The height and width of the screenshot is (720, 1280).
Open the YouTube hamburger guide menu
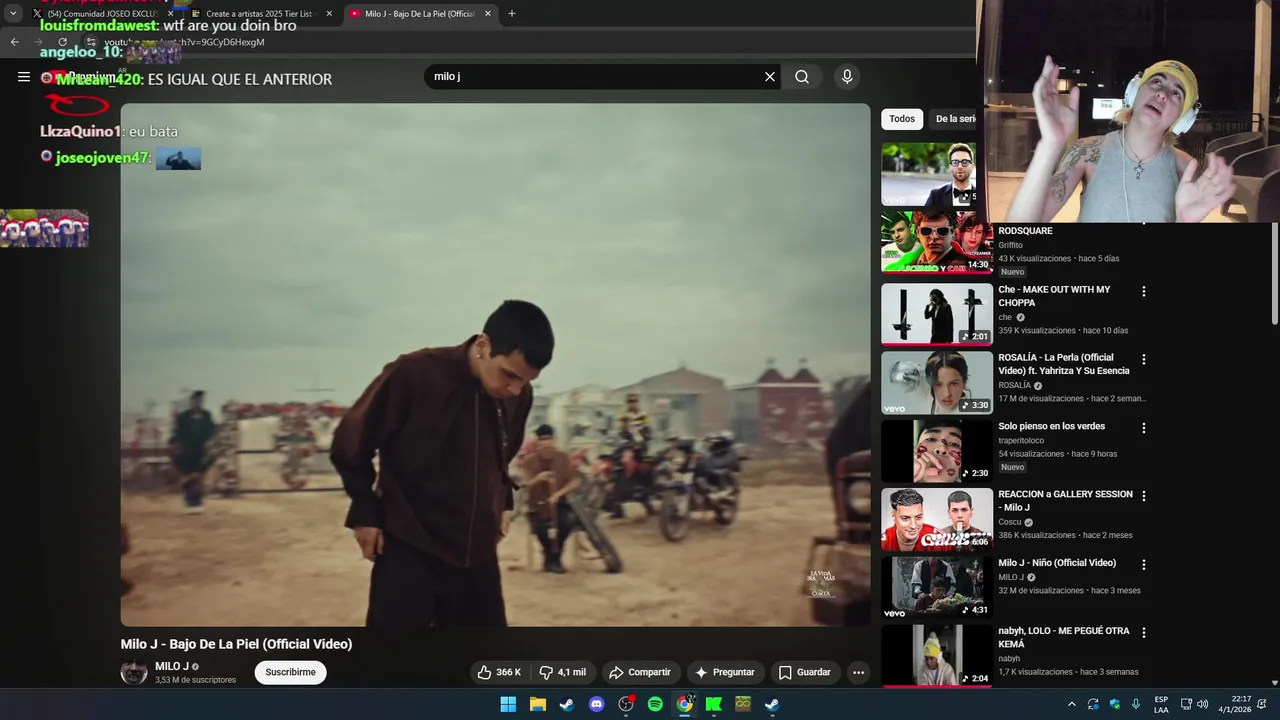[x=24, y=77]
